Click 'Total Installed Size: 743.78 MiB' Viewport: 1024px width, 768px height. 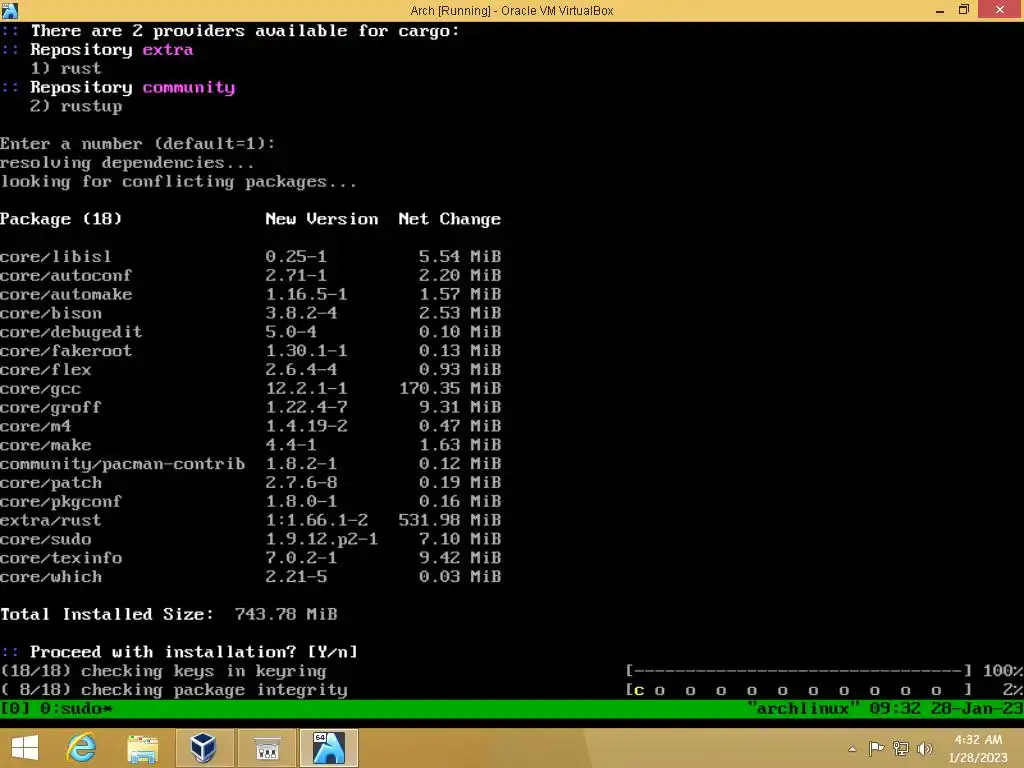pos(168,614)
